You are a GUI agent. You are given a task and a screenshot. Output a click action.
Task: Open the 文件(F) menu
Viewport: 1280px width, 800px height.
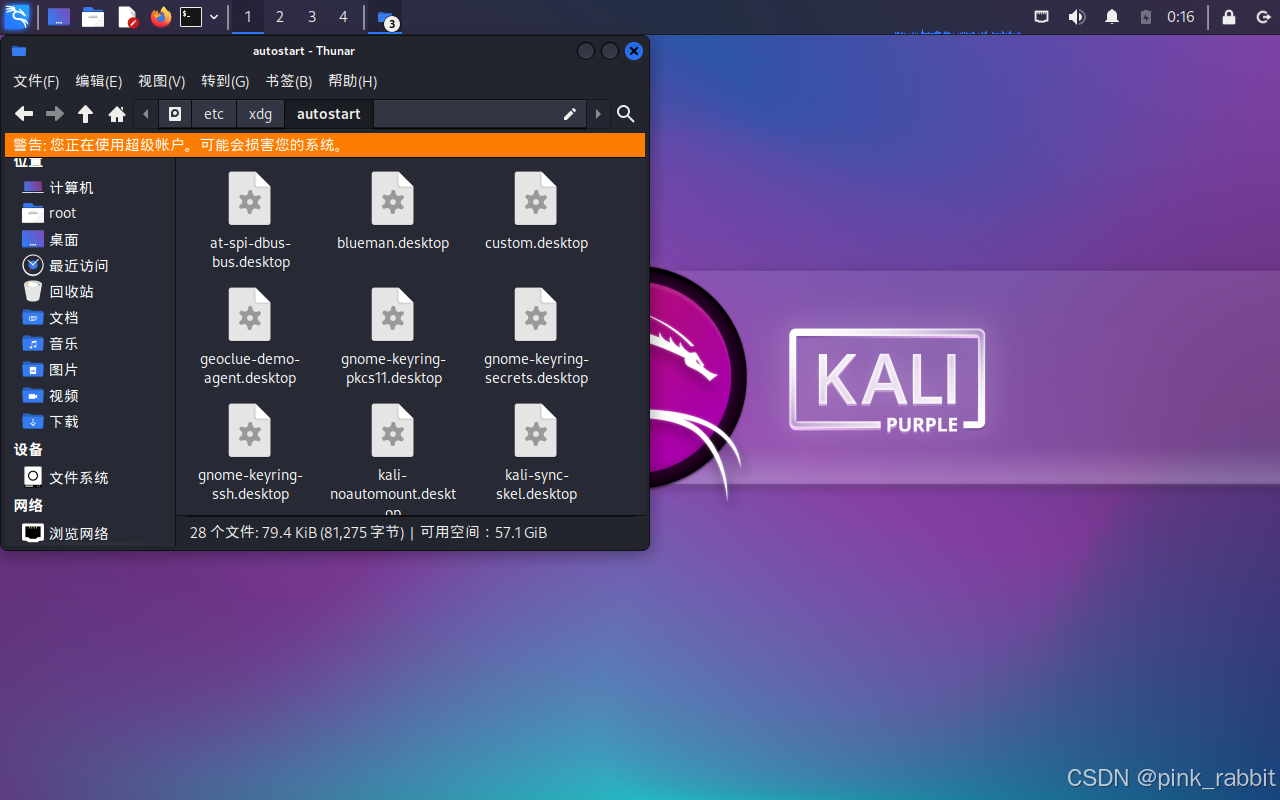pyautogui.click(x=36, y=81)
